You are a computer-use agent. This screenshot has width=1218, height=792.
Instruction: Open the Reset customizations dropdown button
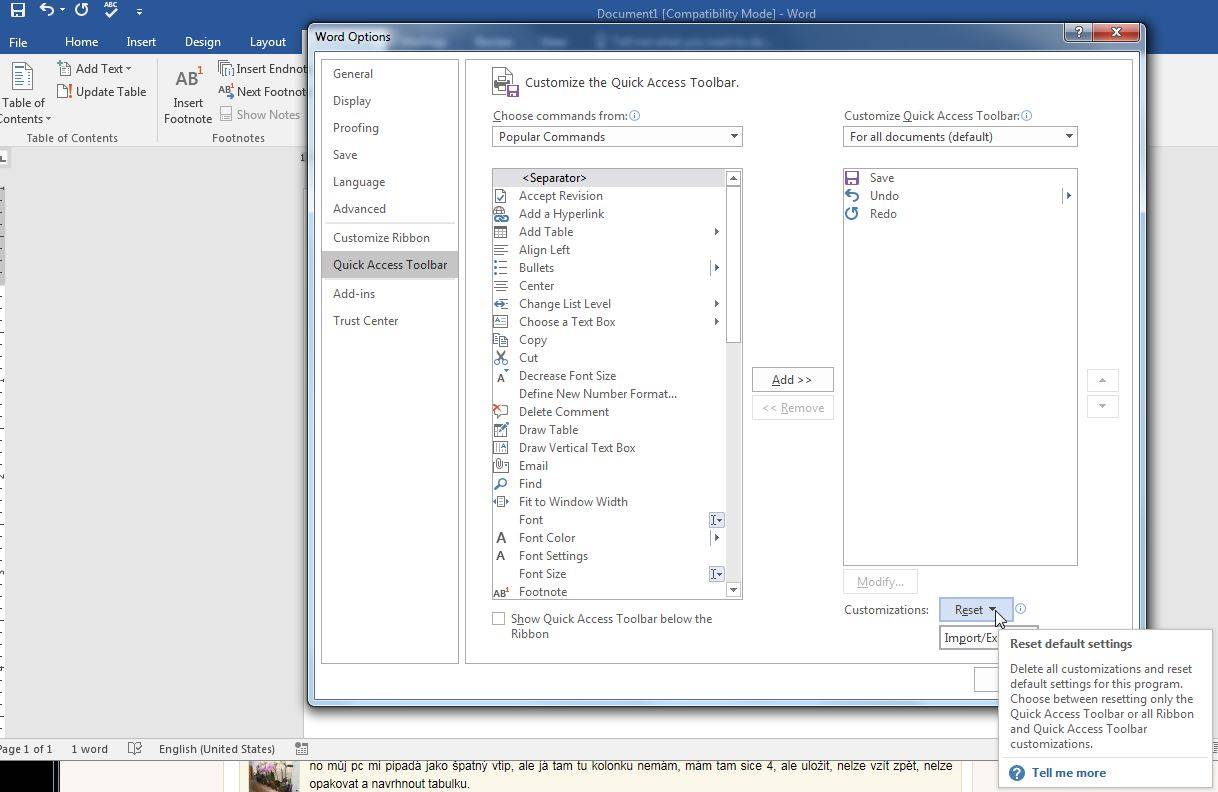(976, 610)
